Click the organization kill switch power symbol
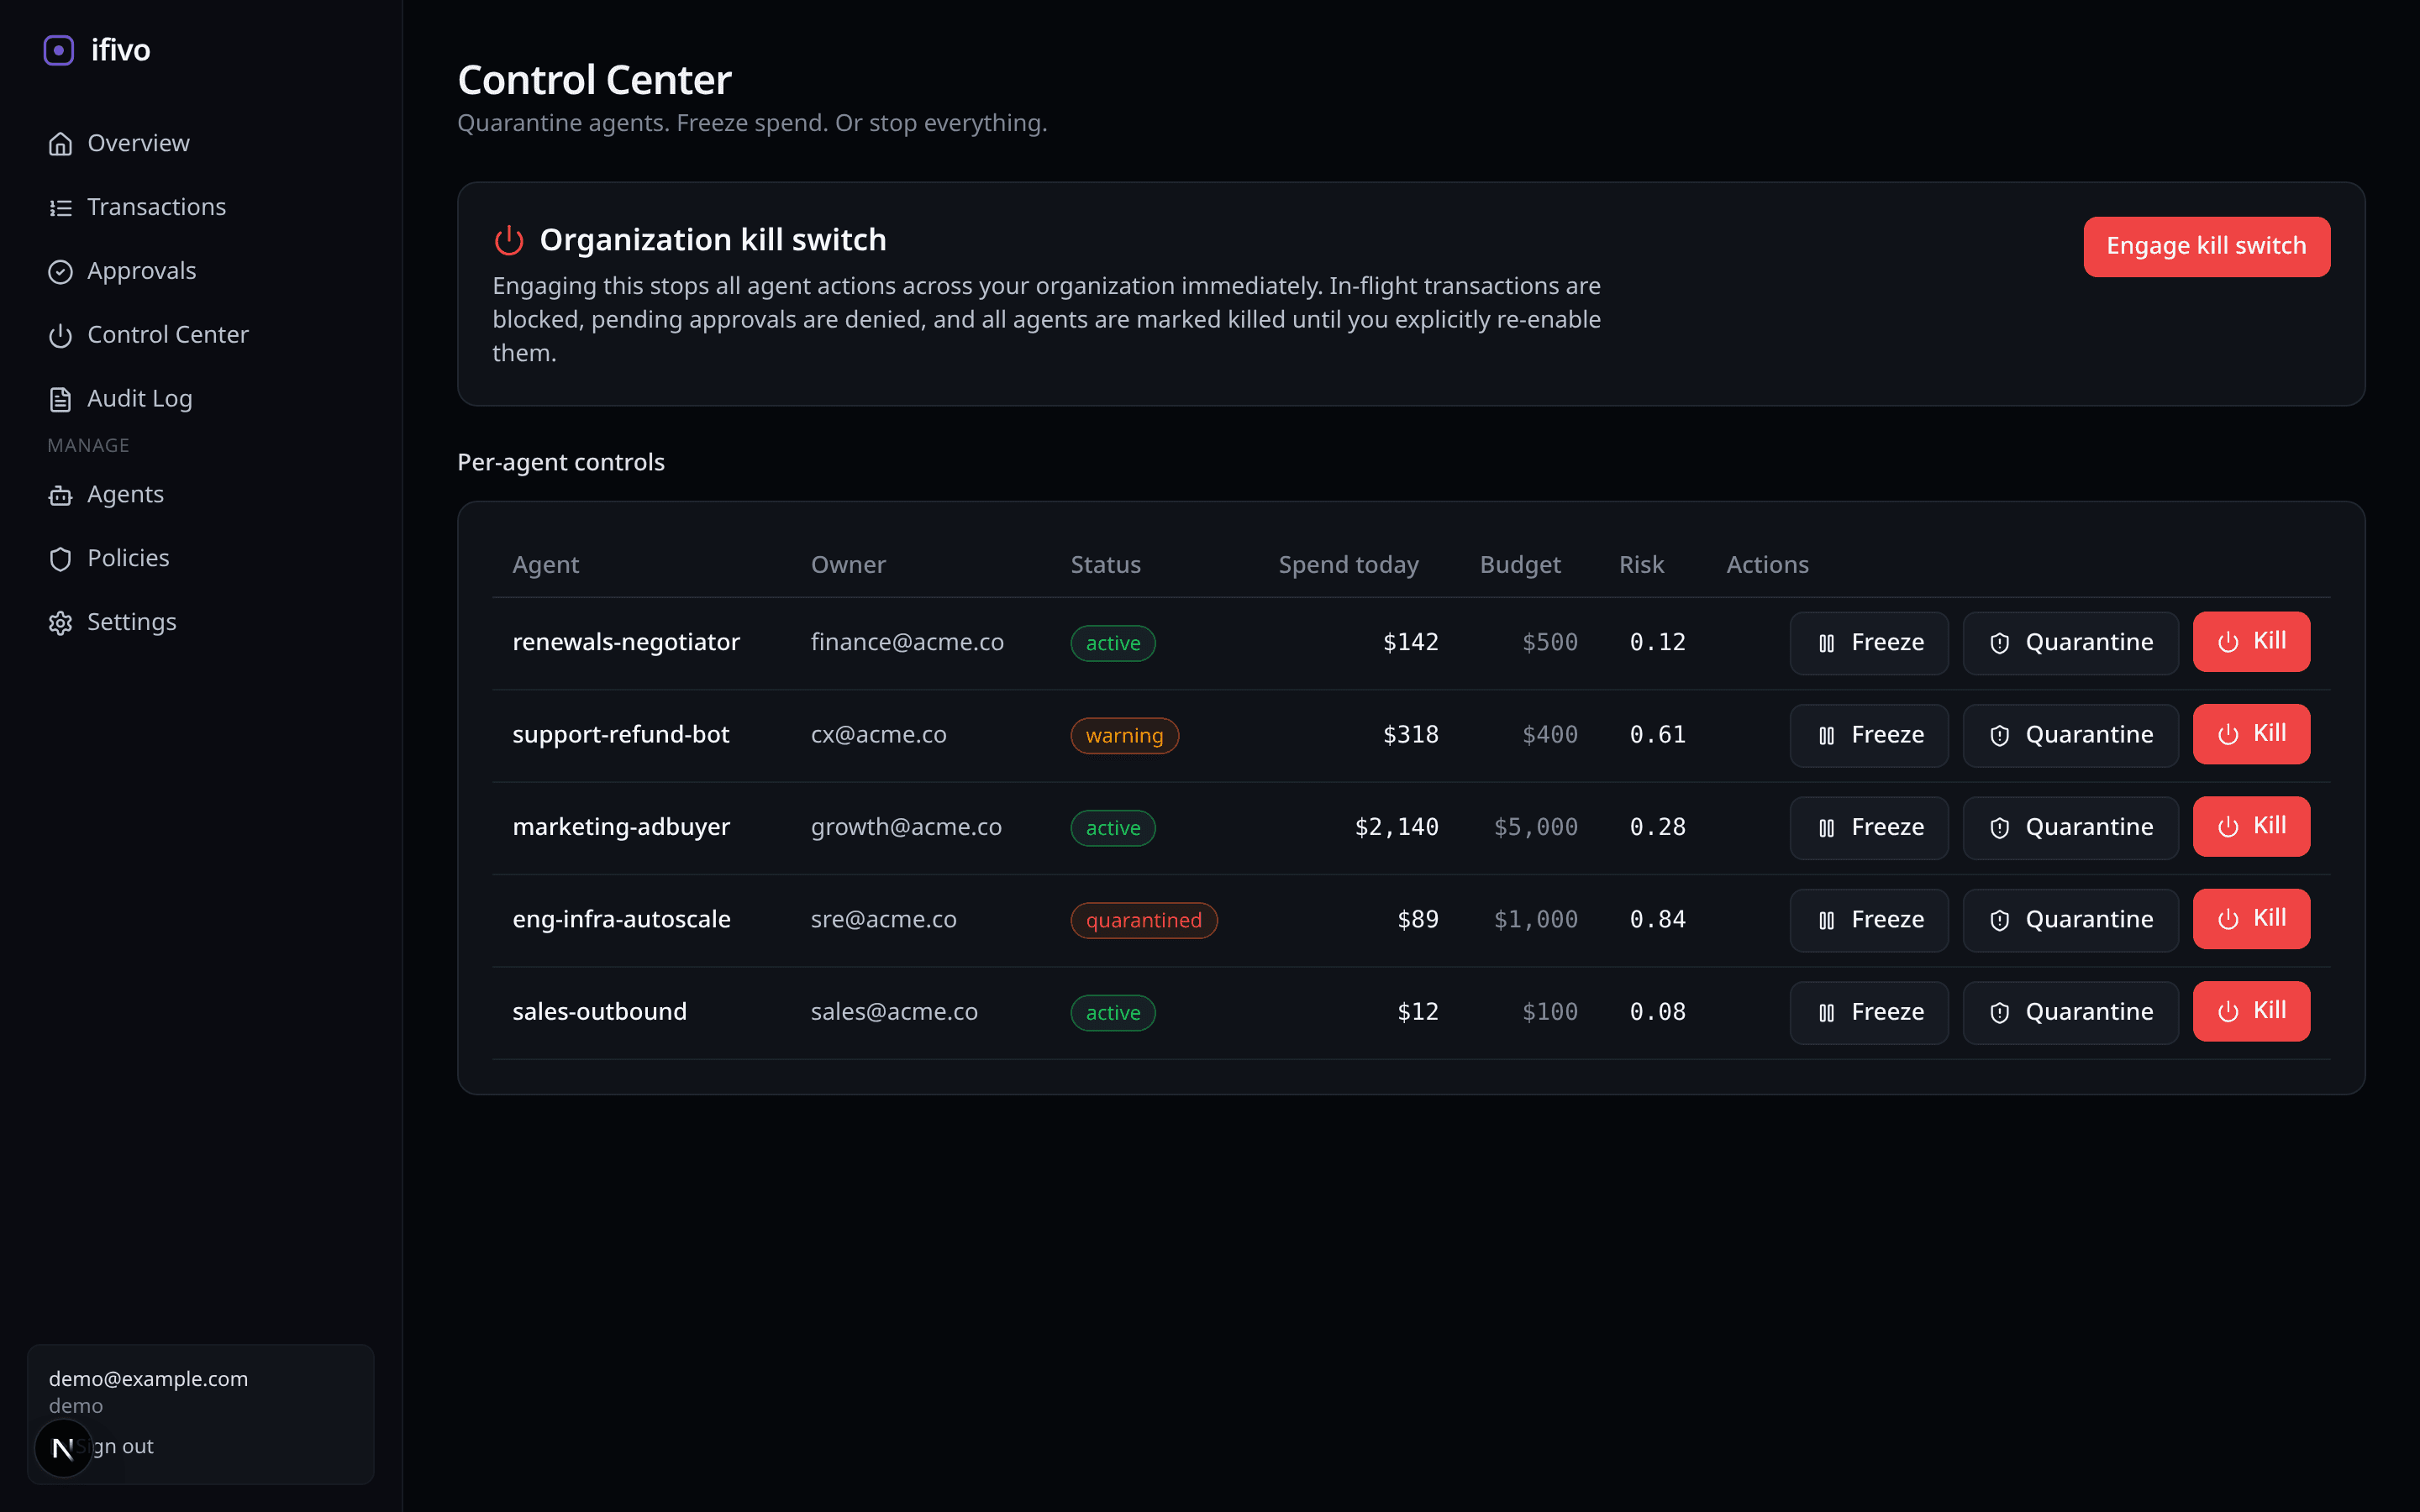 click(x=508, y=239)
